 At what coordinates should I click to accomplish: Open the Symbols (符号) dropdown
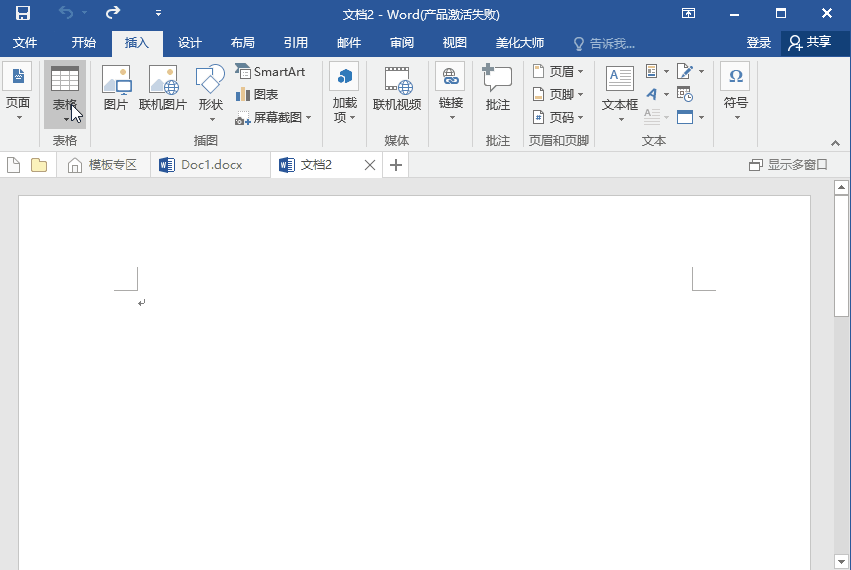[735, 93]
